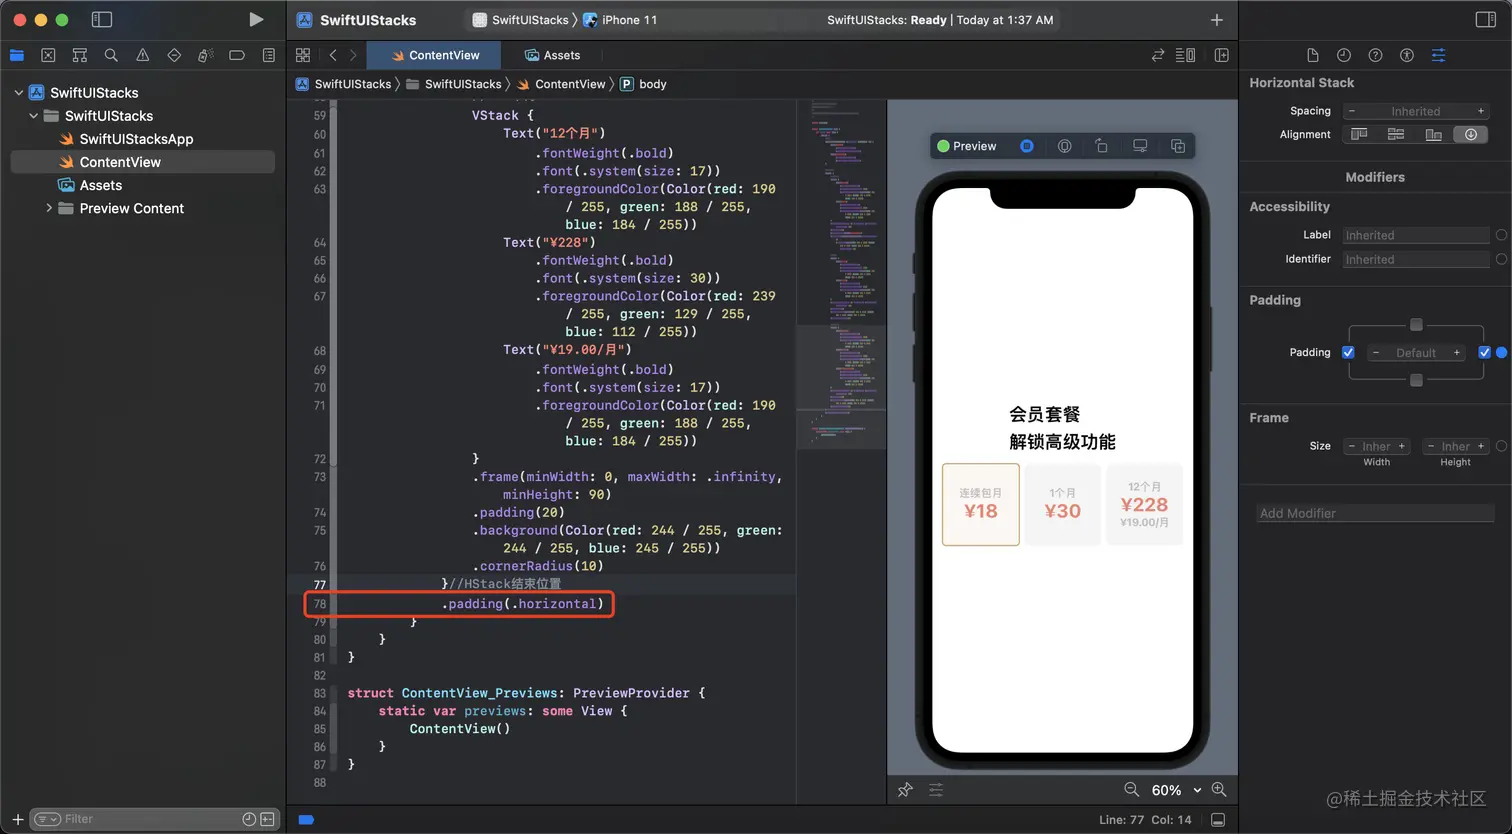Open preview device settings
The height and width of the screenshot is (834, 1512).
(x=1139, y=146)
